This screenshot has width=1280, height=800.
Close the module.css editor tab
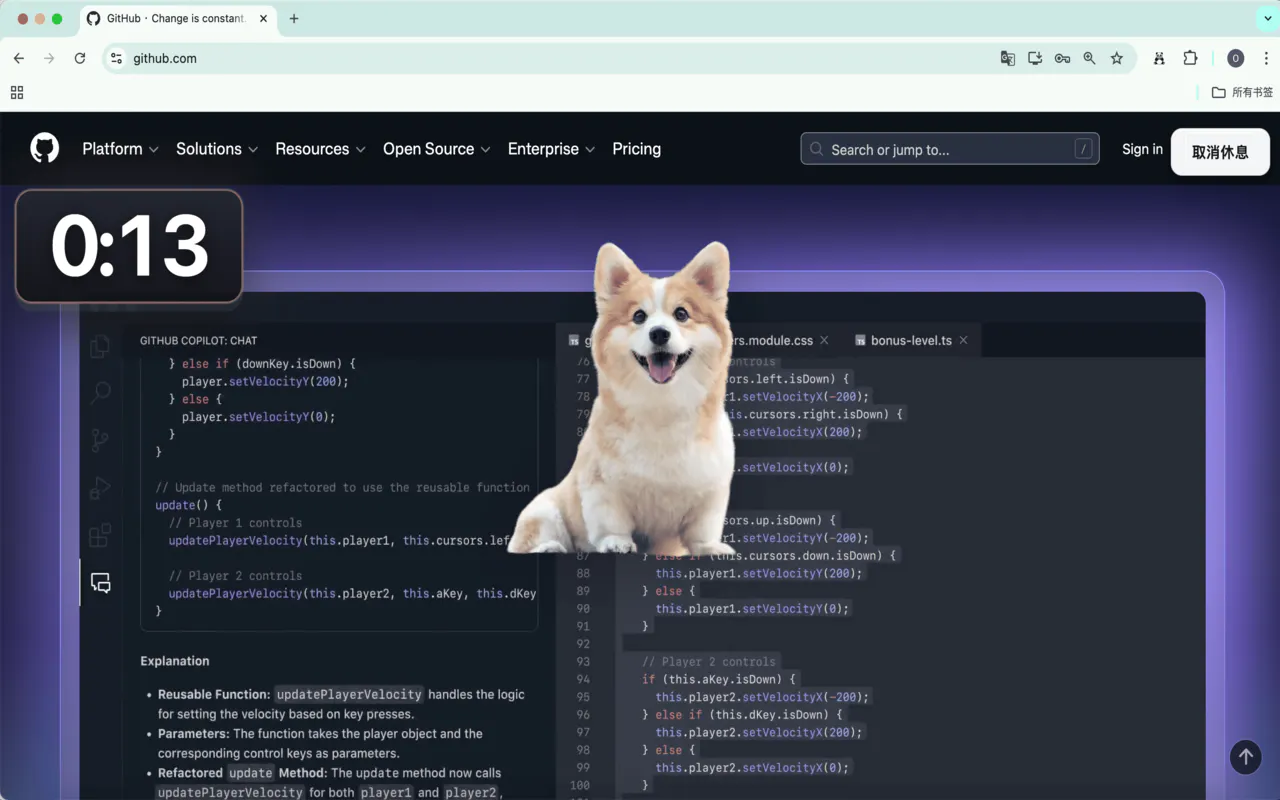pyautogui.click(x=824, y=340)
